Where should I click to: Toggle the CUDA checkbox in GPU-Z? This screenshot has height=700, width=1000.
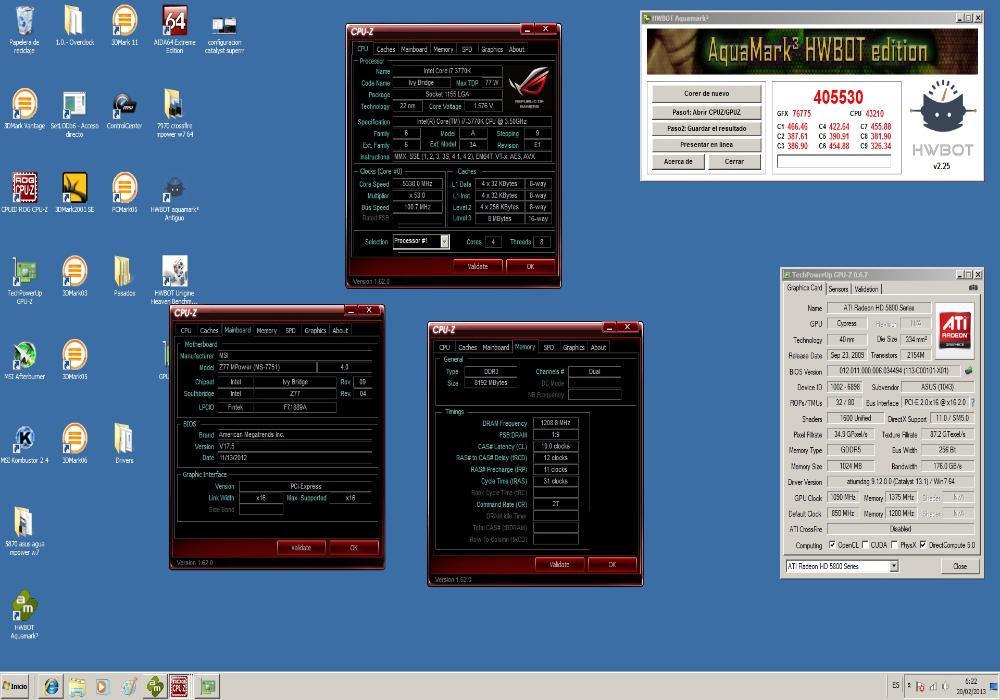click(865, 545)
